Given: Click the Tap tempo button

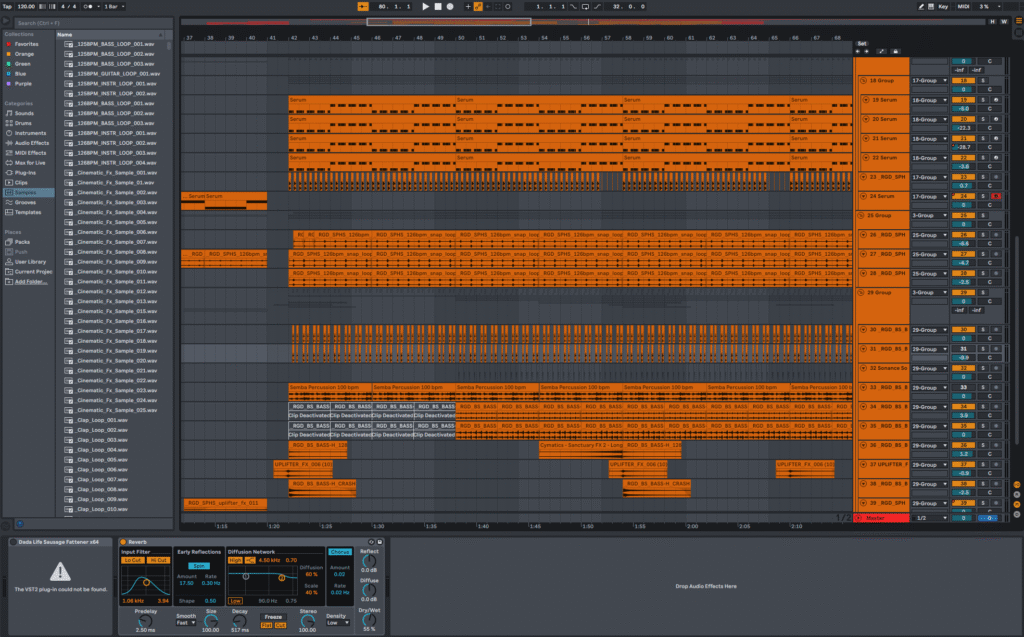Looking at the screenshot, I should pos(7,6).
